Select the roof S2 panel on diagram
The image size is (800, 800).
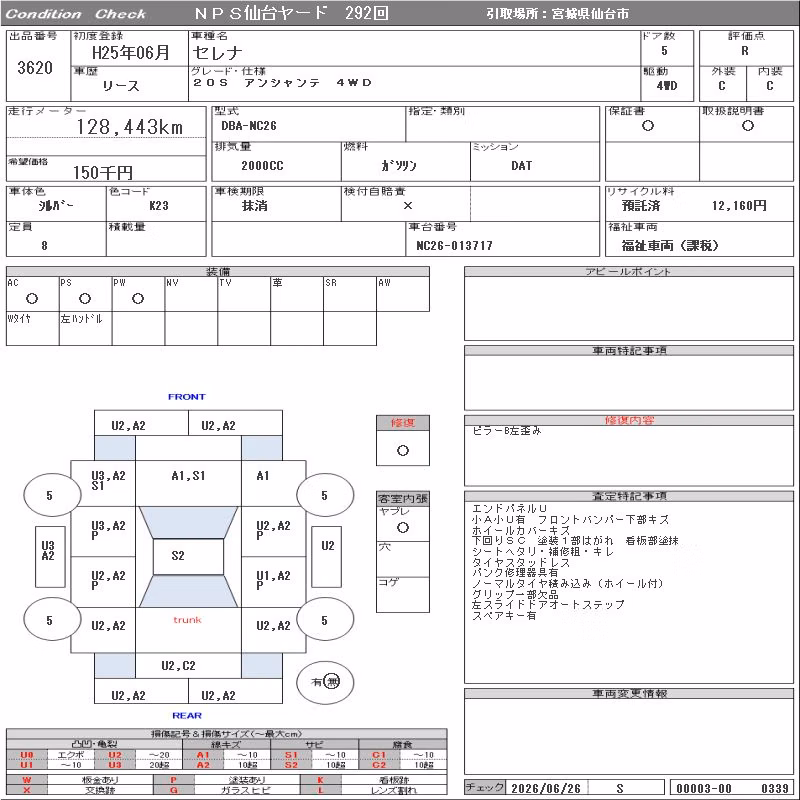(188, 556)
